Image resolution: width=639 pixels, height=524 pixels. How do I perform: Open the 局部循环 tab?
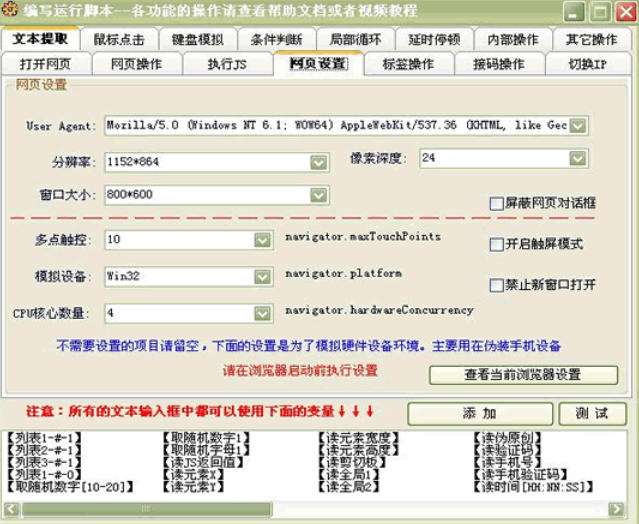(x=355, y=40)
